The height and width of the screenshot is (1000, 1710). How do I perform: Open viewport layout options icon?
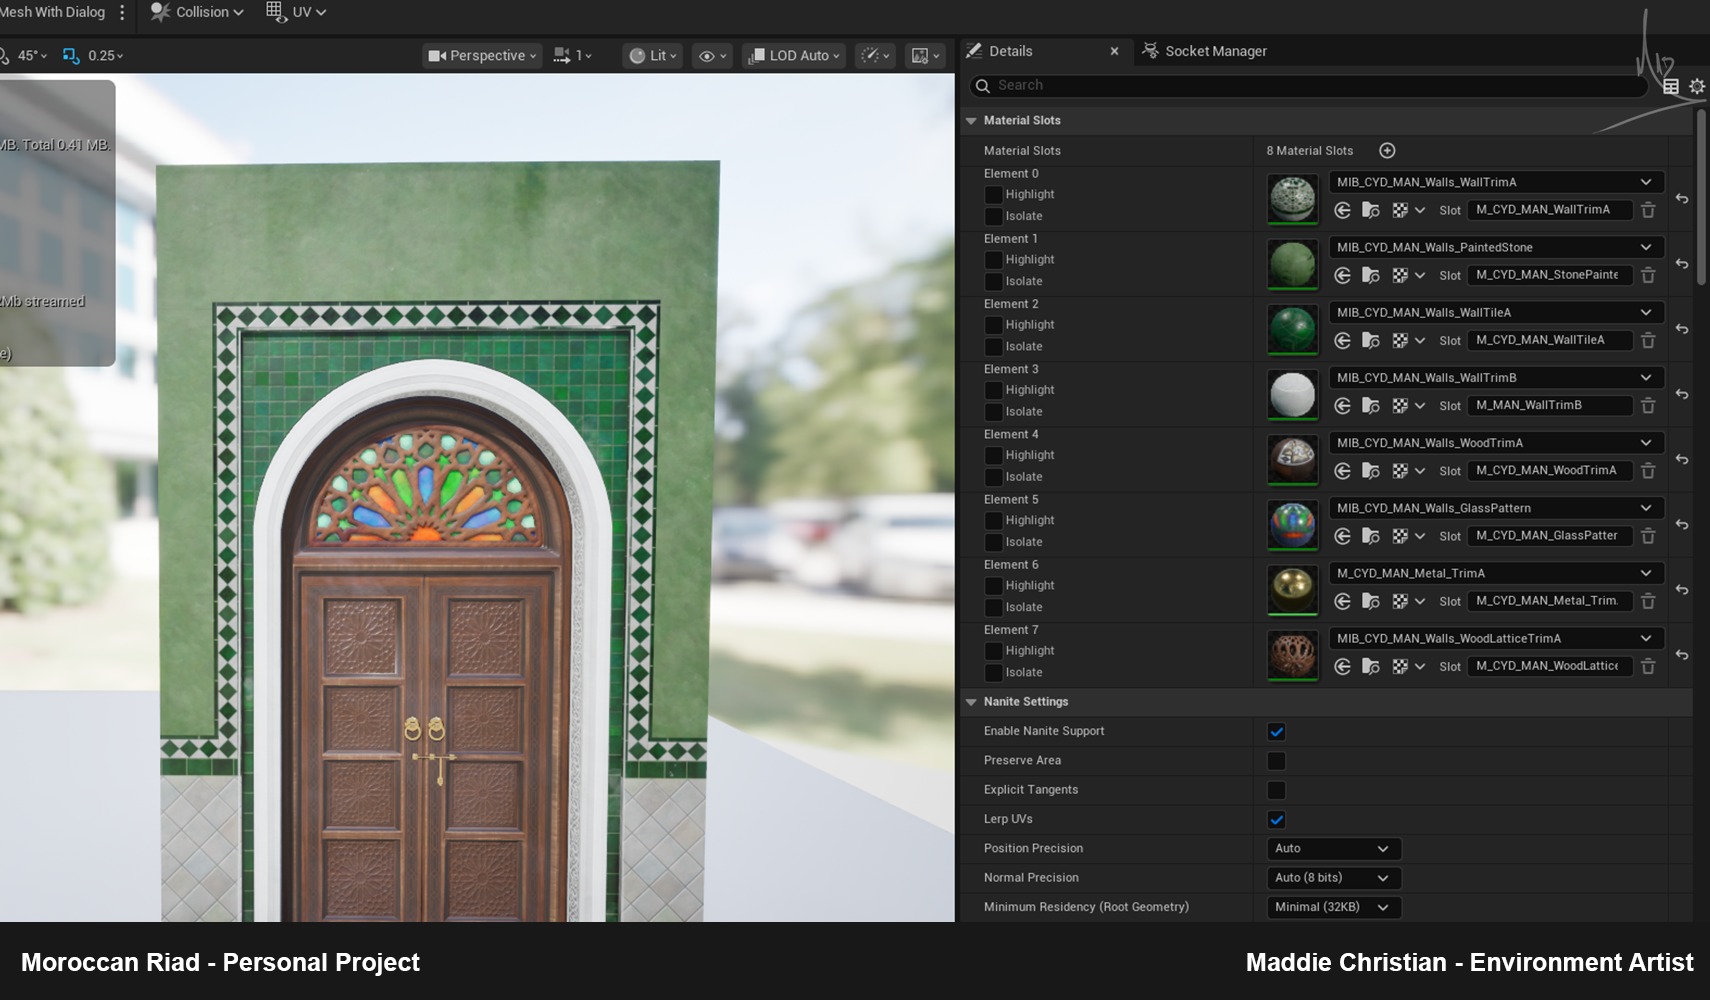[x=925, y=56]
